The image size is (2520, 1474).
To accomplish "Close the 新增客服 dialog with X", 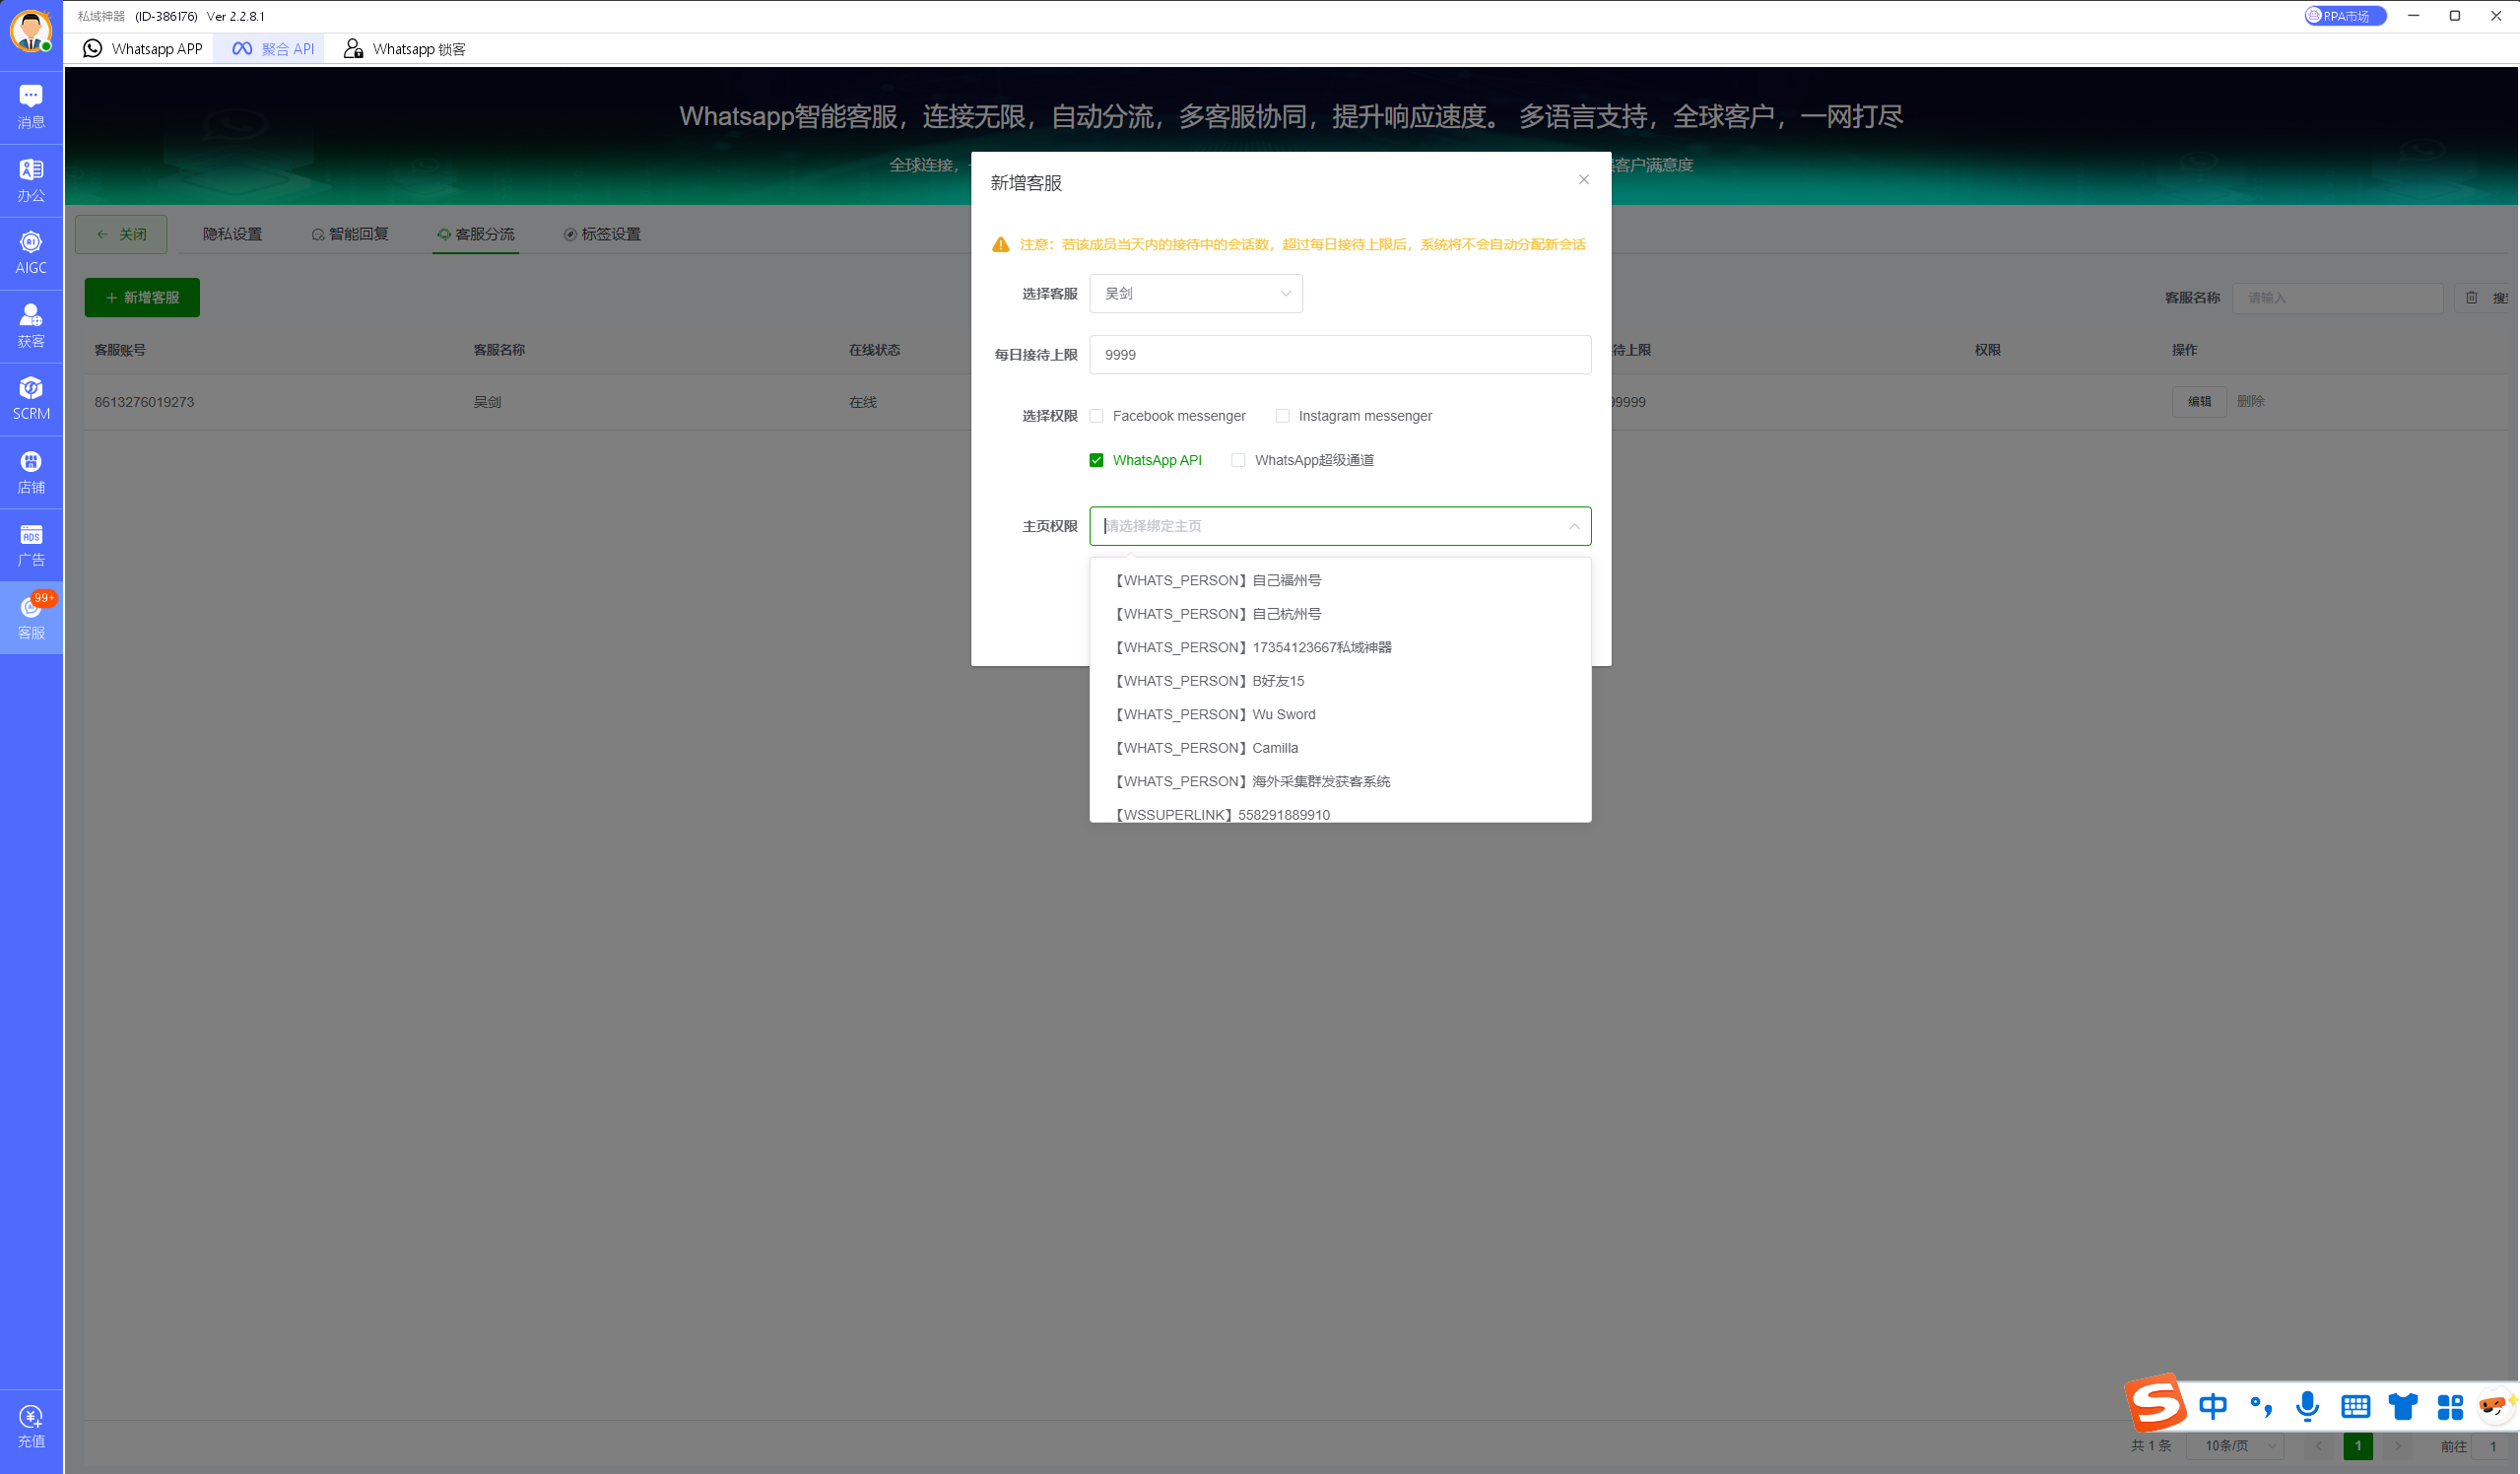I will click(x=1583, y=180).
